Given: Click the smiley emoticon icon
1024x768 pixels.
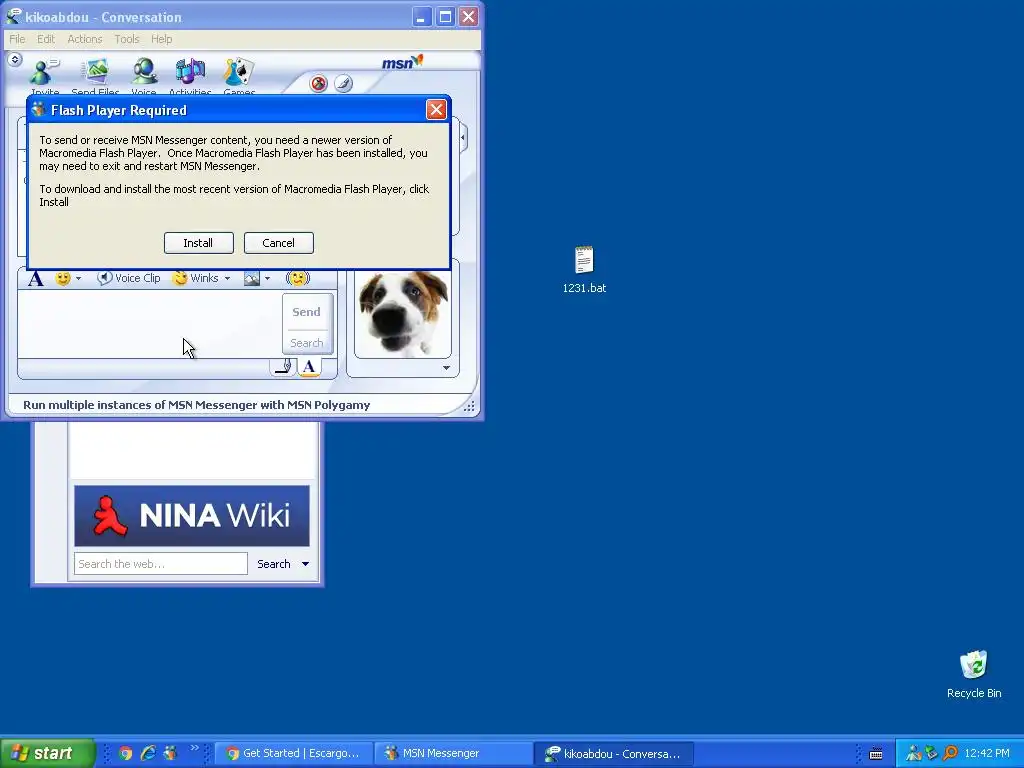Looking at the screenshot, I should coord(63,279).
